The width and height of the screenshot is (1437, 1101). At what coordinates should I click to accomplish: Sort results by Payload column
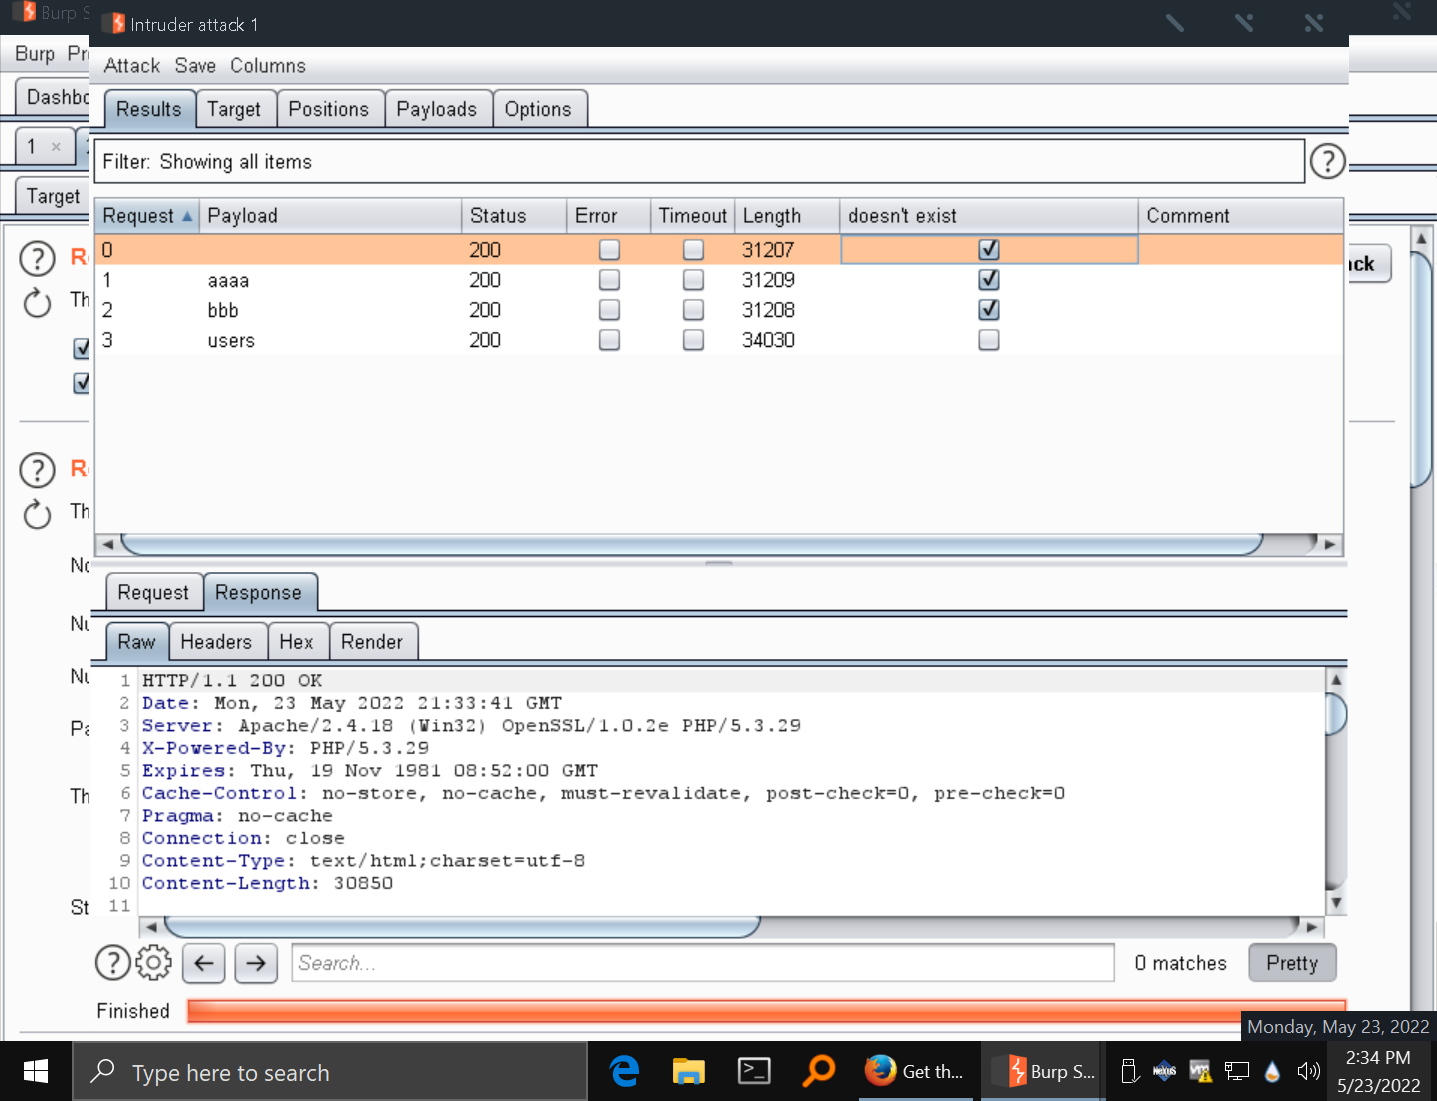[x=331, y=216]
